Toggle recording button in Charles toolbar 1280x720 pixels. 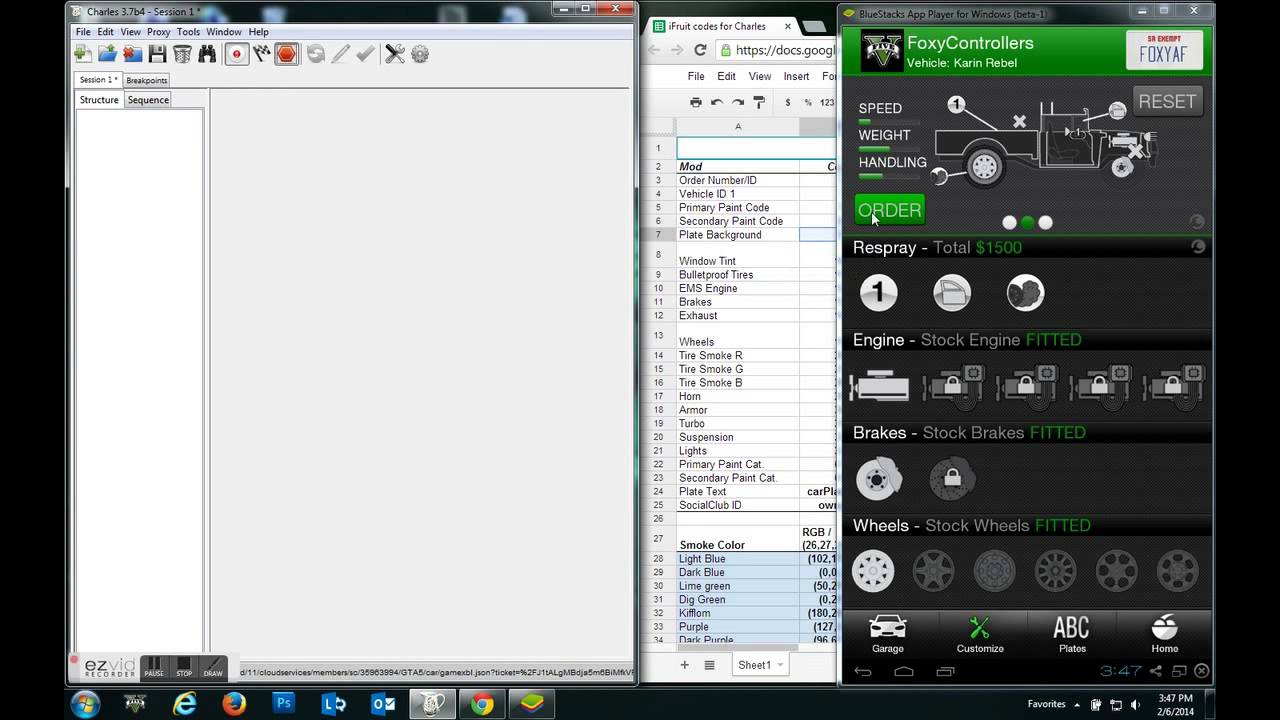coord(236,54)
